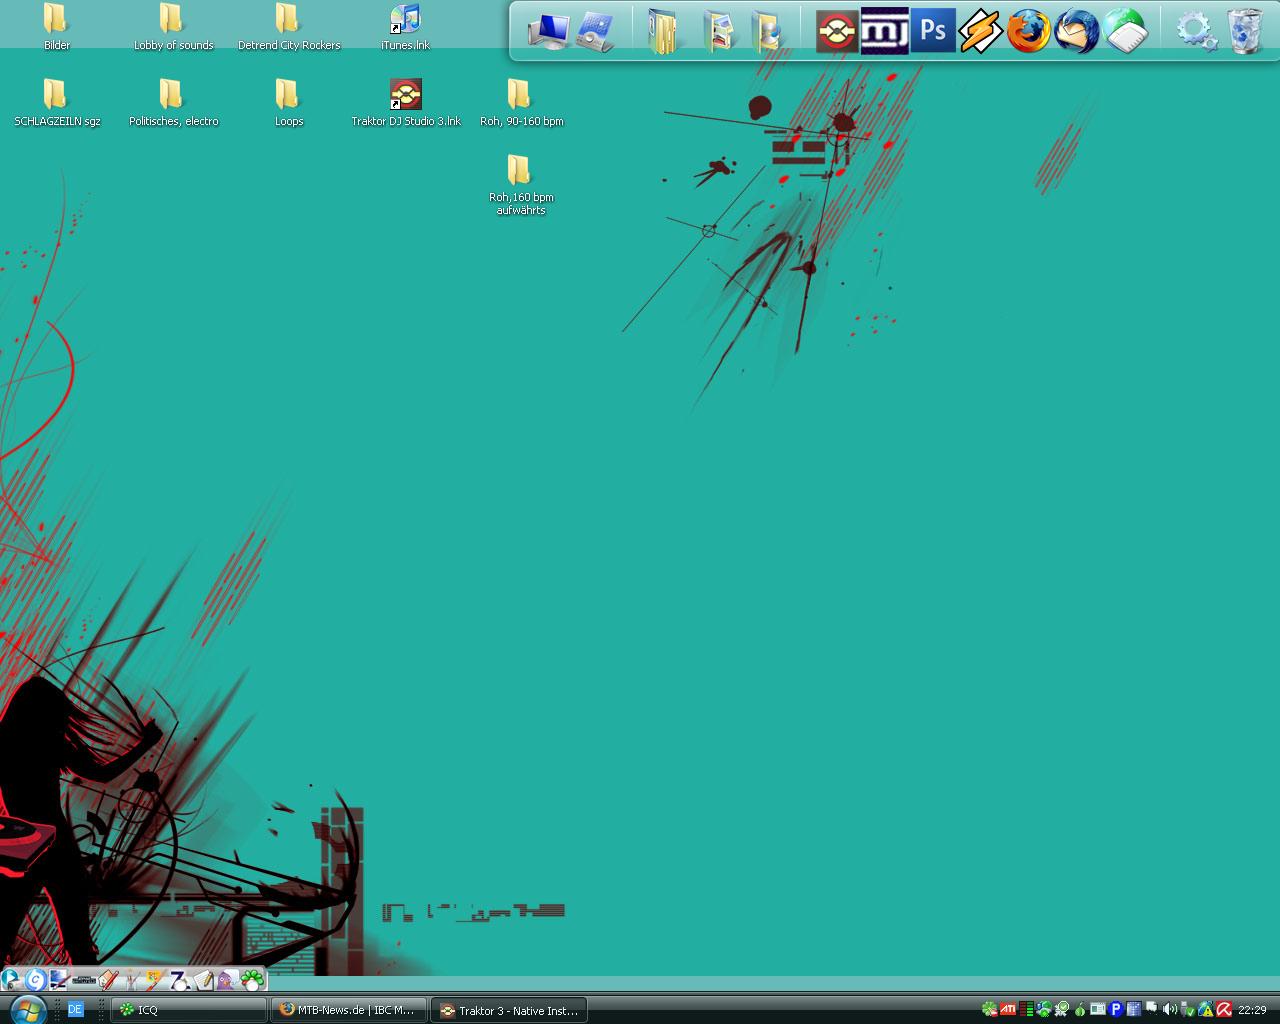
Task: Open the volume speaker tray icon
Action: tap(1169, 1009)
